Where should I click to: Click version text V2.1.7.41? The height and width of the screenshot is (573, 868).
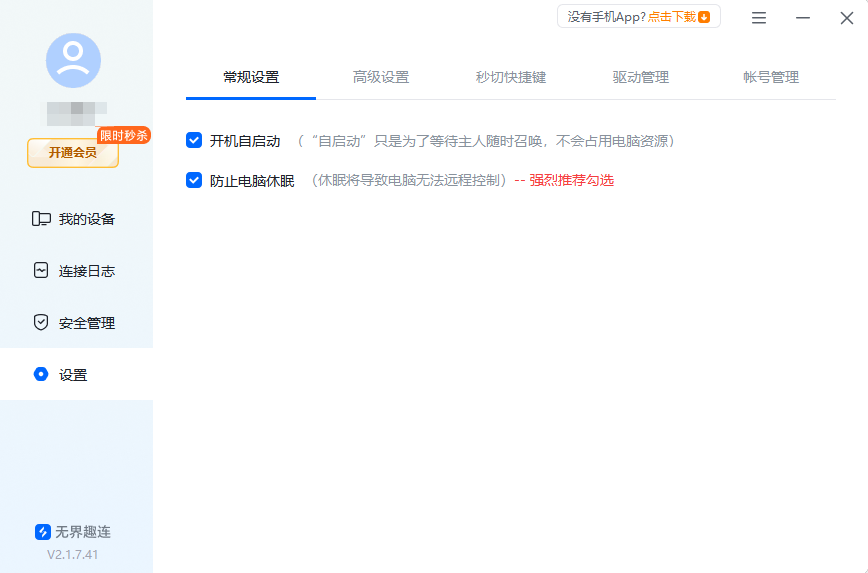pyautogui.click(x=73, y=555)
